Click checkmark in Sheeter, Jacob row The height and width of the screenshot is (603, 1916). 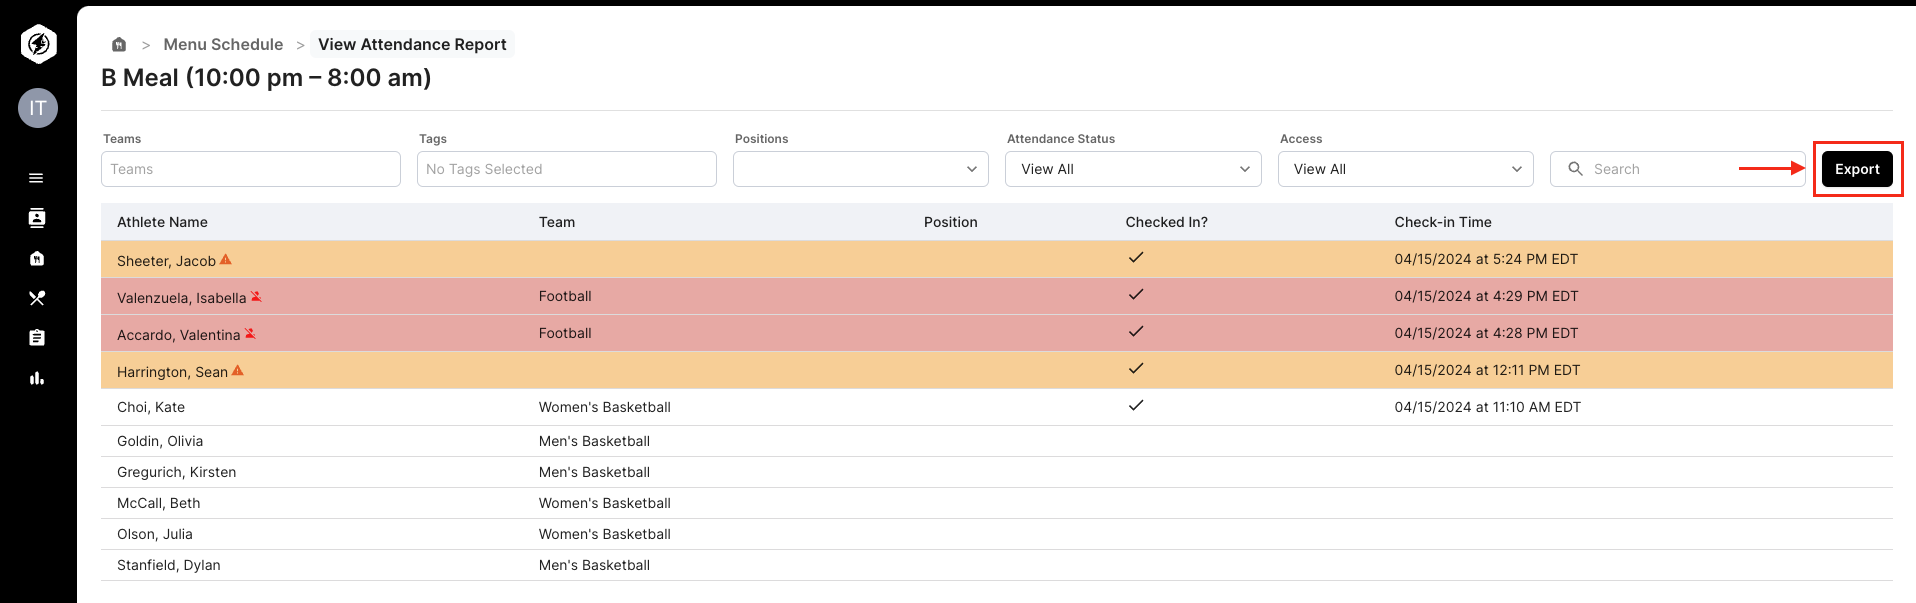(x=1136, y=257)
